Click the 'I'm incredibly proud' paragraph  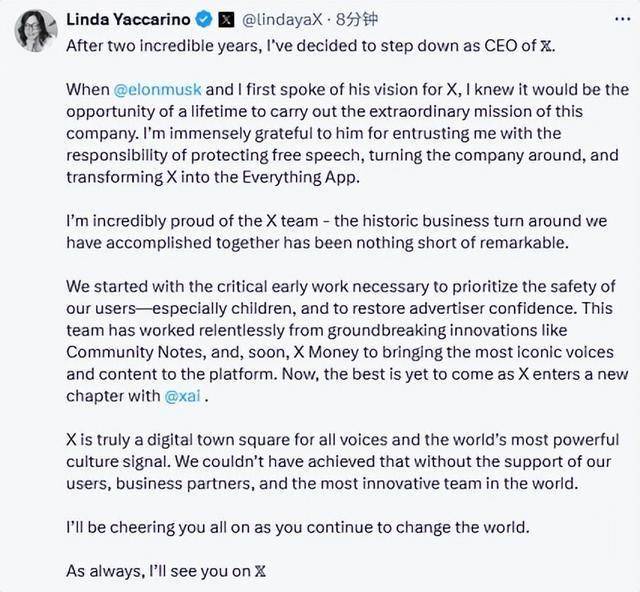tap(337, 231)
